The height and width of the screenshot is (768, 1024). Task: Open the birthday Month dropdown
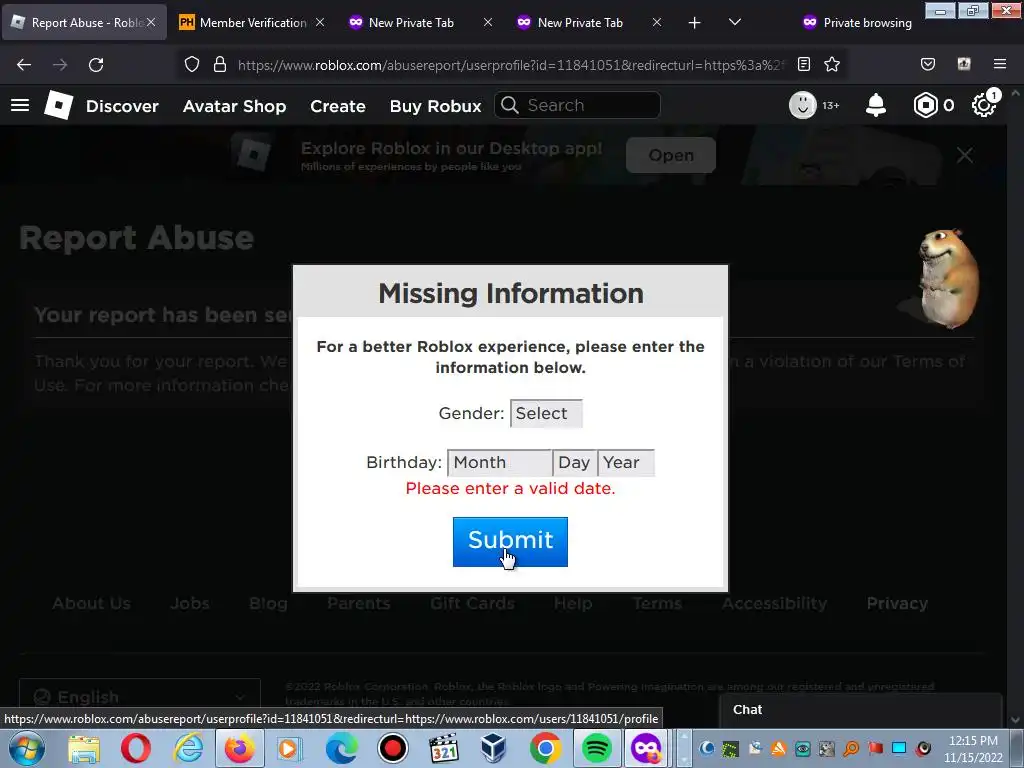click(500, 462)
